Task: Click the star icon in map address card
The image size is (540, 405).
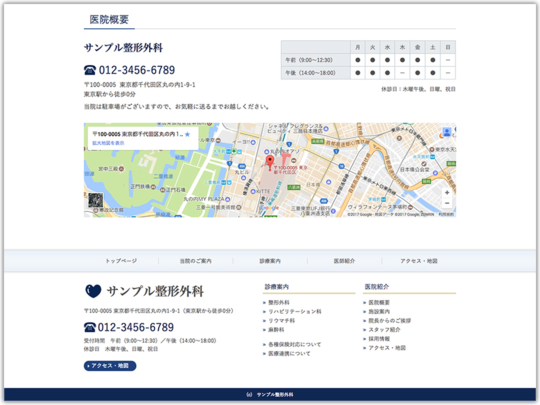Action: tap(187, 134)
